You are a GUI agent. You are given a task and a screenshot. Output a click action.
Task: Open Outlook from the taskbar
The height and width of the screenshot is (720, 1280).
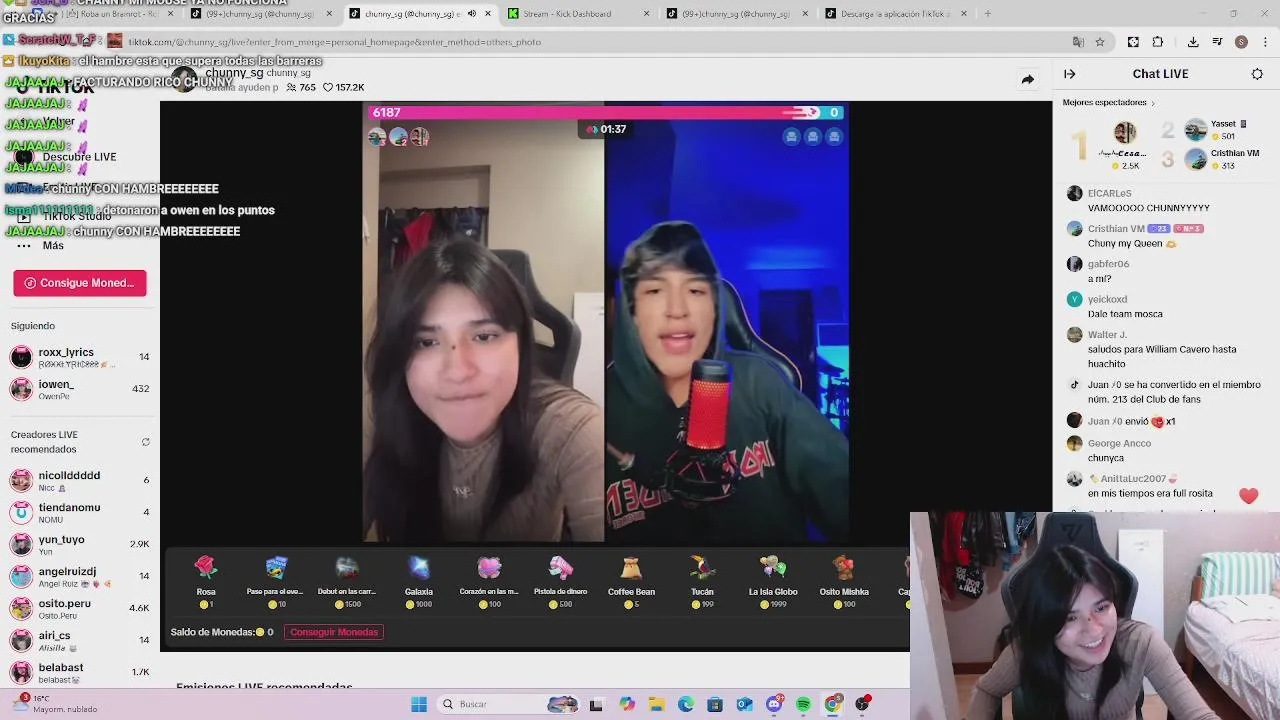[744, 704]
